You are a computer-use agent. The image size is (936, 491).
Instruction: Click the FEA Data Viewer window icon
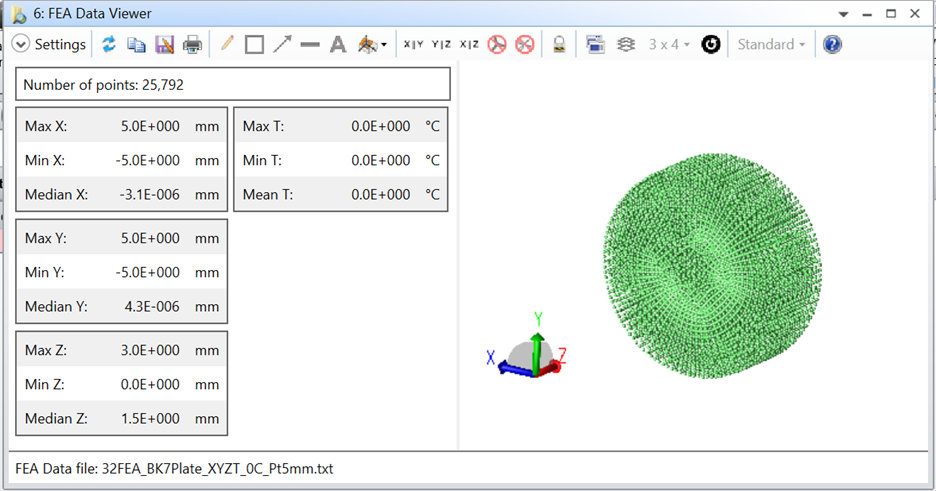(x=19, y=14)
